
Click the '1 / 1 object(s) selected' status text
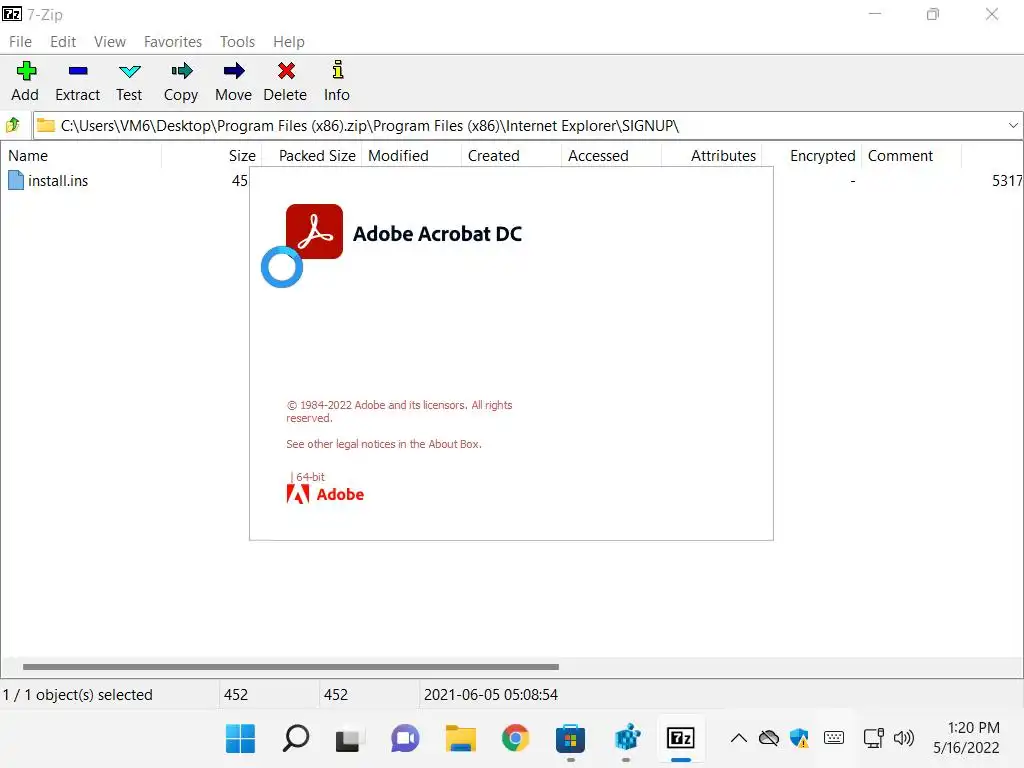77,695
